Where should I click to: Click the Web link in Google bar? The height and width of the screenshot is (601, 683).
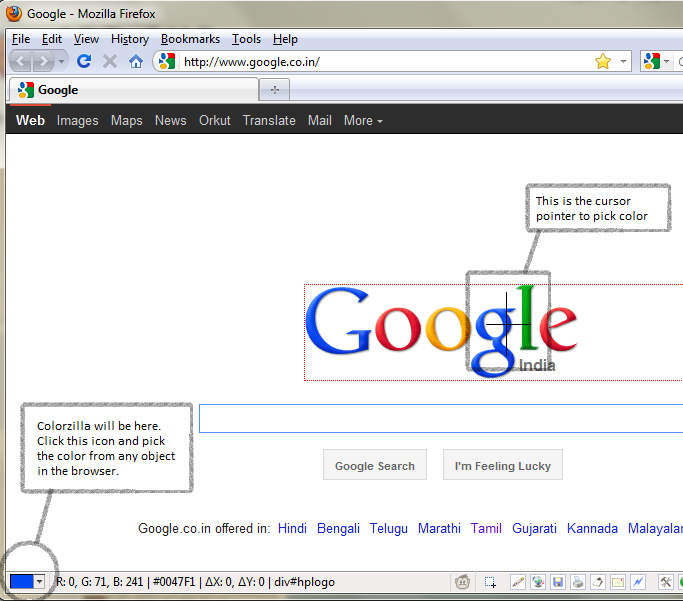30,120
